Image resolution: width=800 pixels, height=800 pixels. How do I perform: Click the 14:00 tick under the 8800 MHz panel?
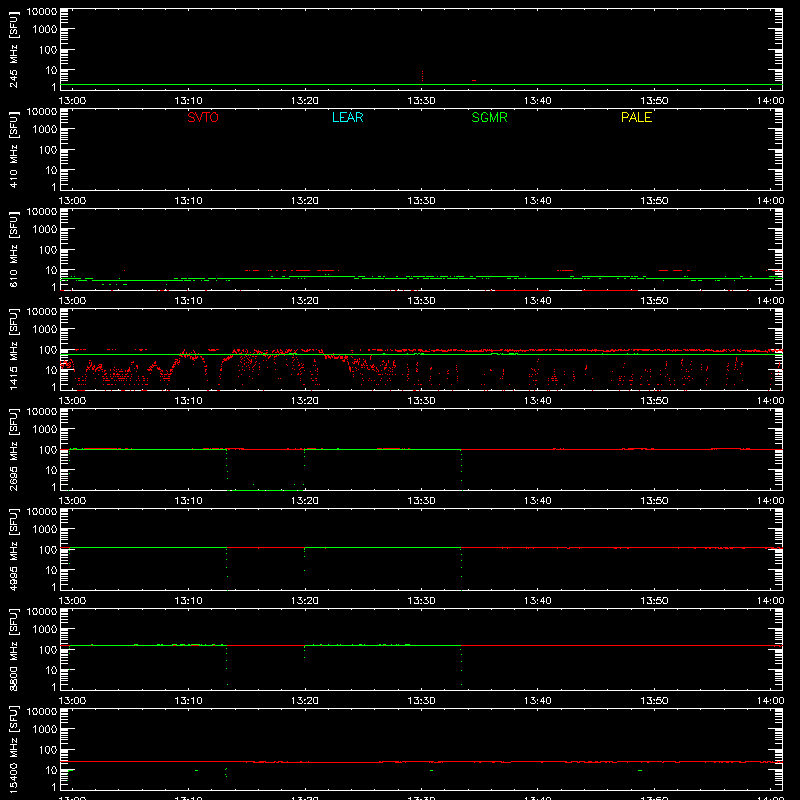tap(770, 701)
